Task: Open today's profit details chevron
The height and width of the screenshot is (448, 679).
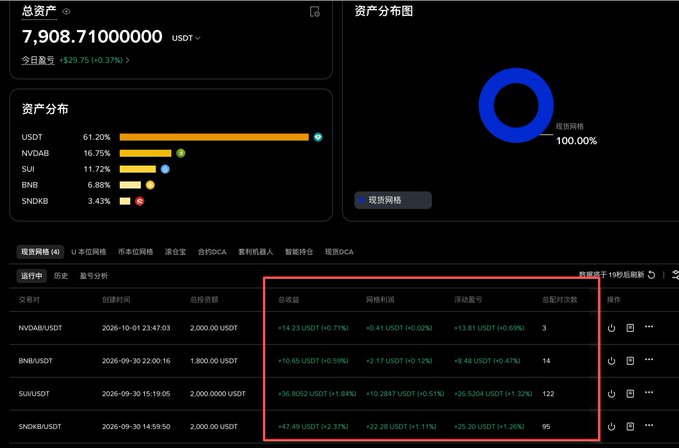Action: (x=127, y=60)
